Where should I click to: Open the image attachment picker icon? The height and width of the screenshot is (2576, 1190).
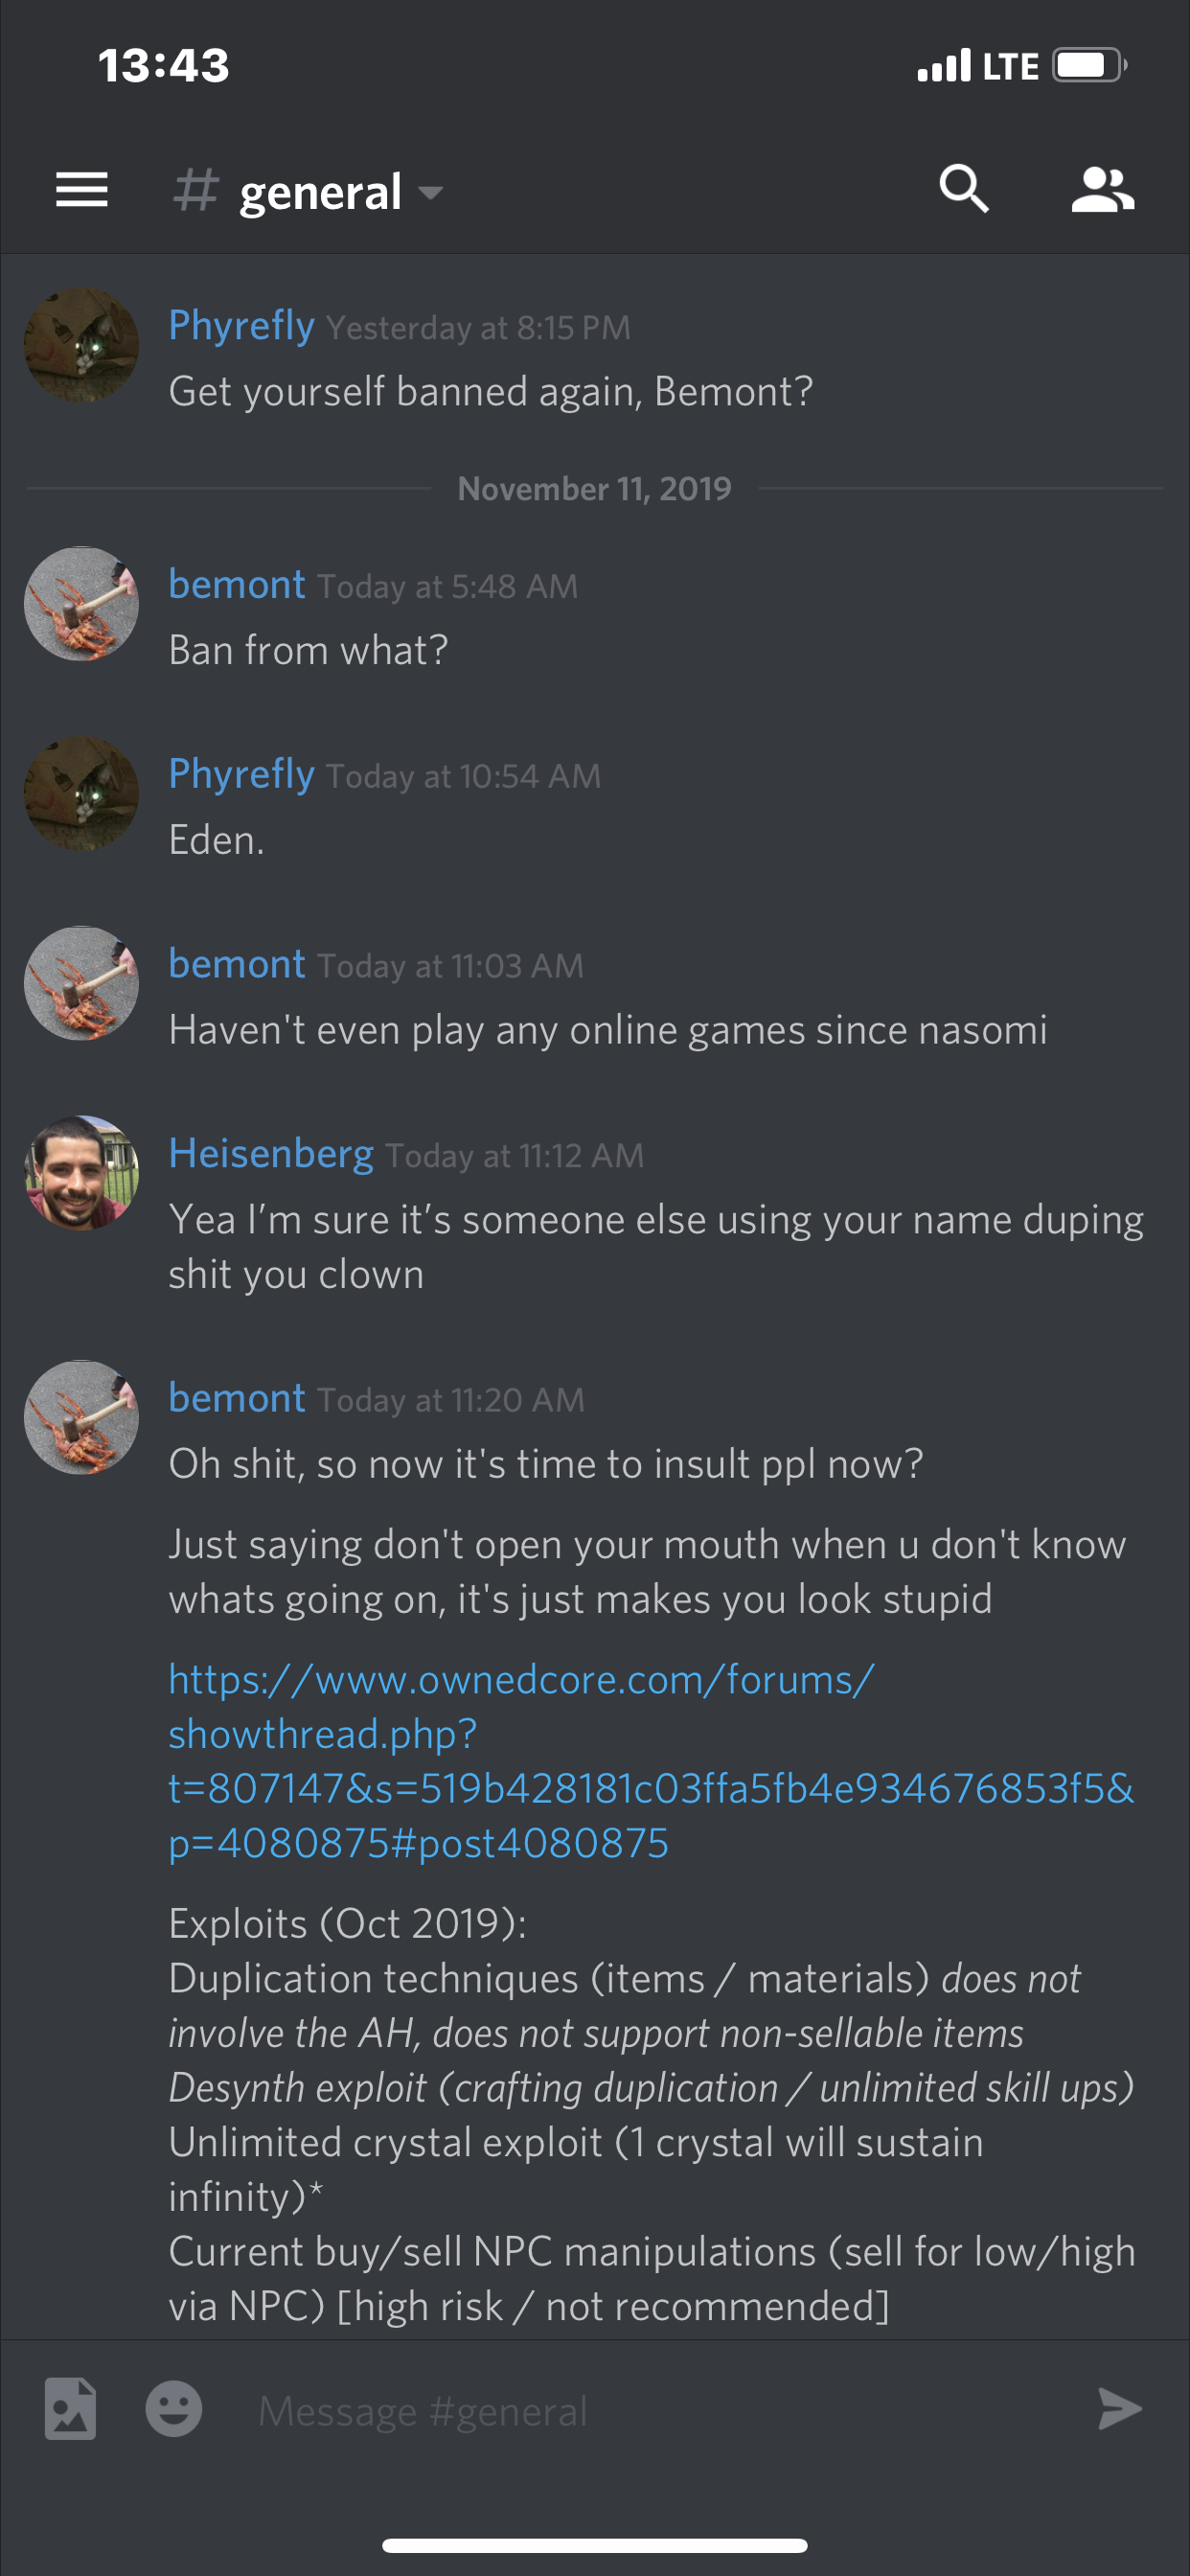tap(70, 2409)
